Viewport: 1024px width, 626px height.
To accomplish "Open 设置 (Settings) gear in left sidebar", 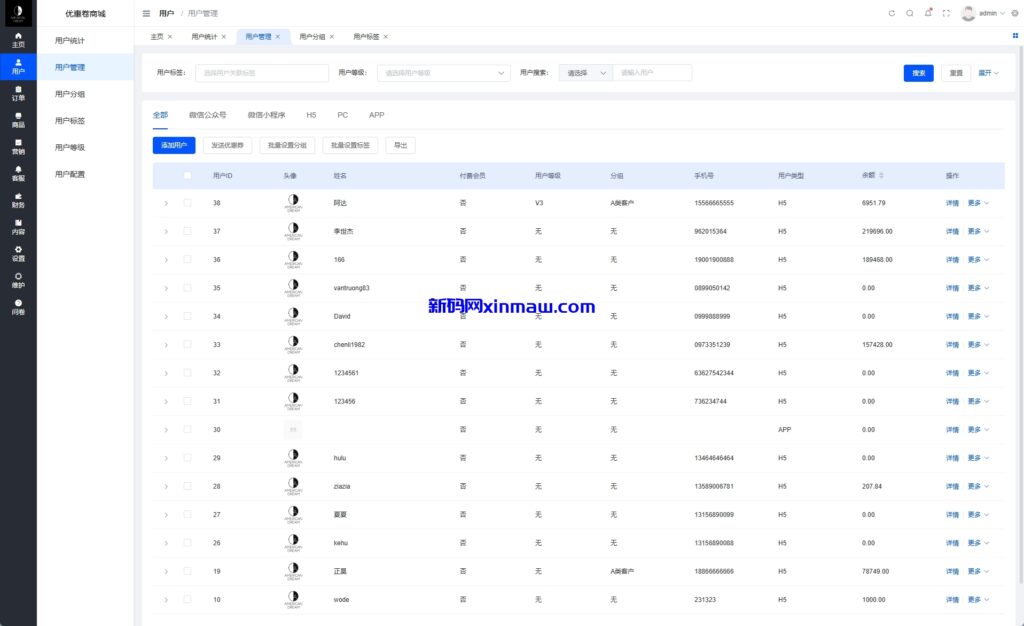I will click(18, 253).
